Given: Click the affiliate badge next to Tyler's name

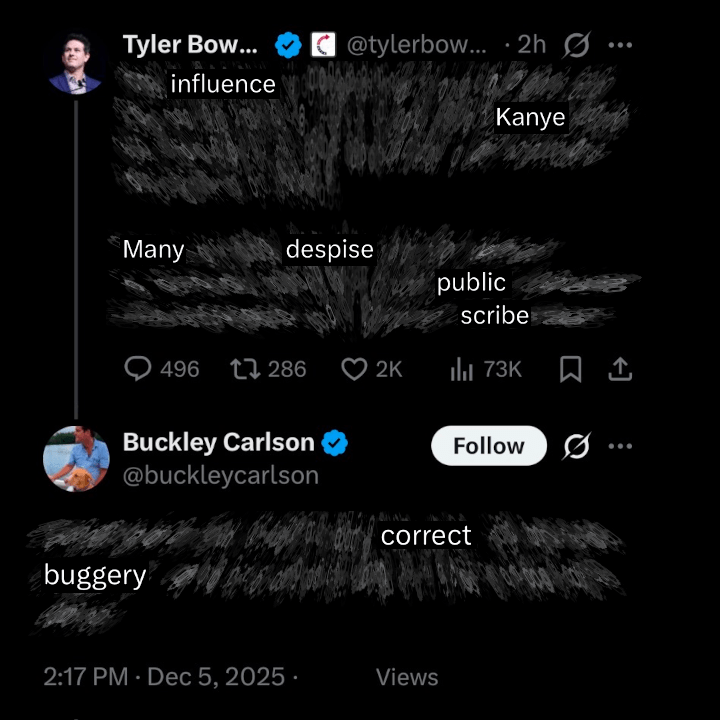Looking at the screenshot, I should coord(323,45).
